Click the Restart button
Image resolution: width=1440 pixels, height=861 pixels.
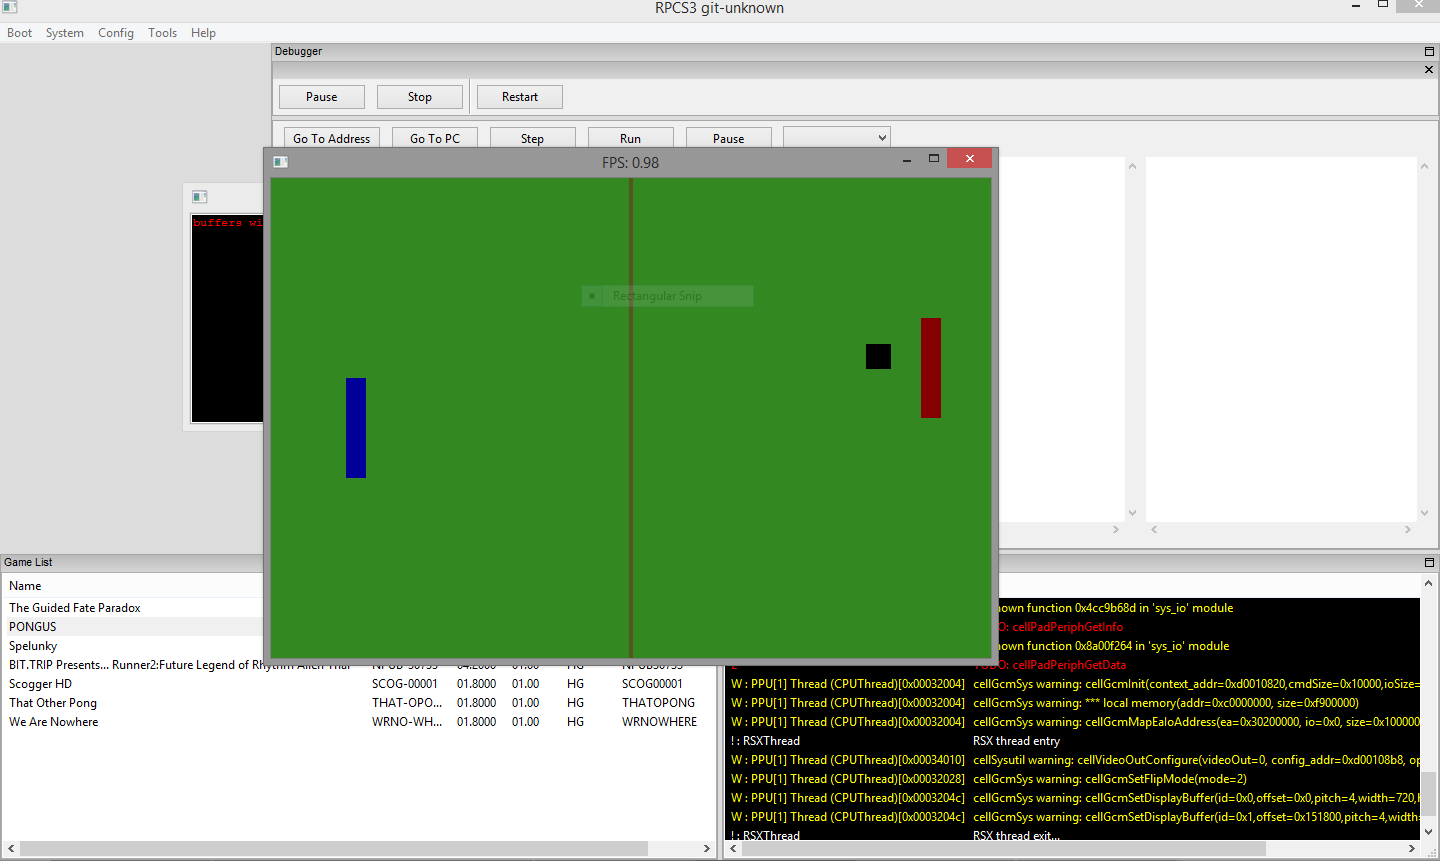point(519,97)
